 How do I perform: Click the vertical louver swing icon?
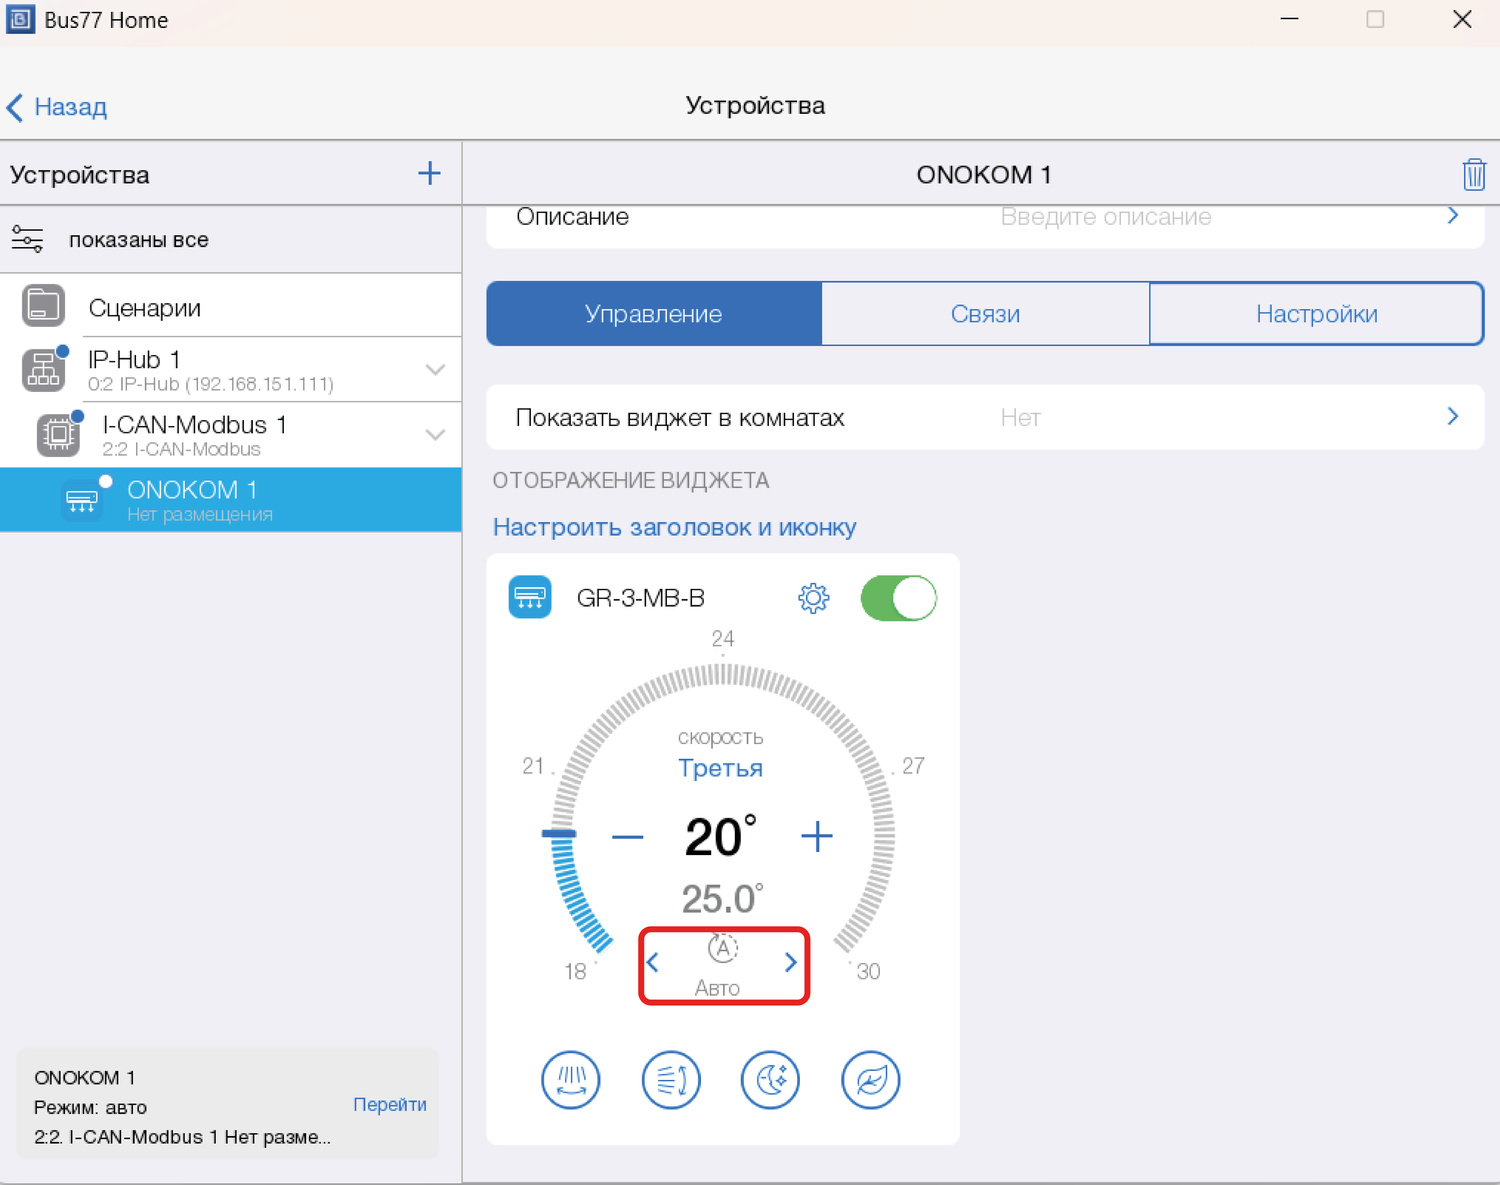tap(571, 1080)
